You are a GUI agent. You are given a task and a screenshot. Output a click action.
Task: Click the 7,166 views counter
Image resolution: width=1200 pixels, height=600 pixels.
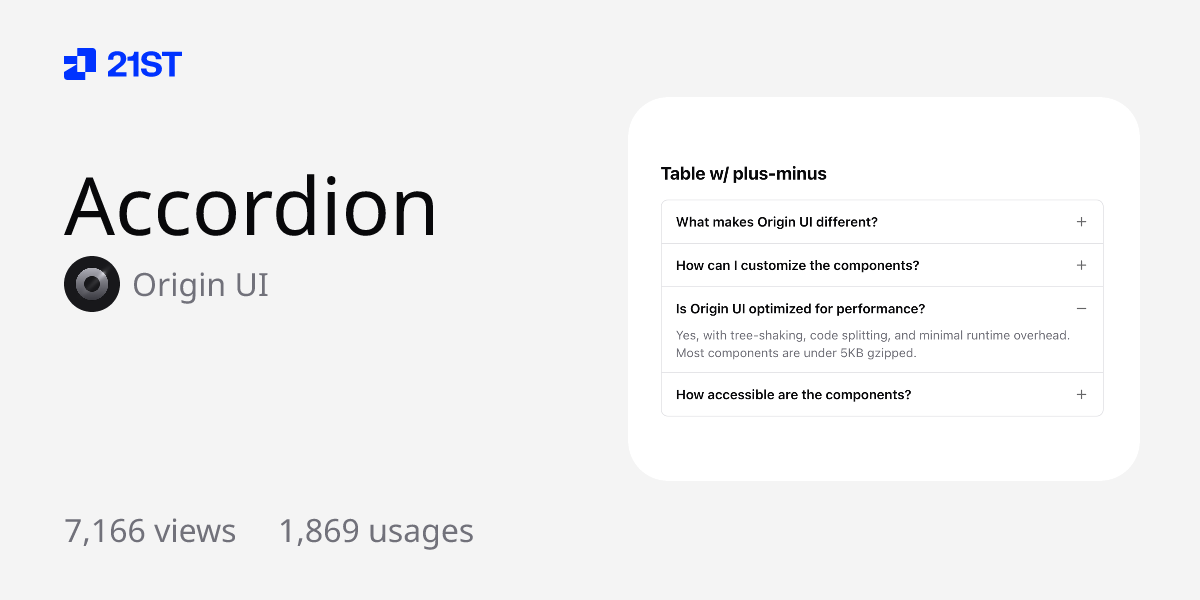[150, 531]
